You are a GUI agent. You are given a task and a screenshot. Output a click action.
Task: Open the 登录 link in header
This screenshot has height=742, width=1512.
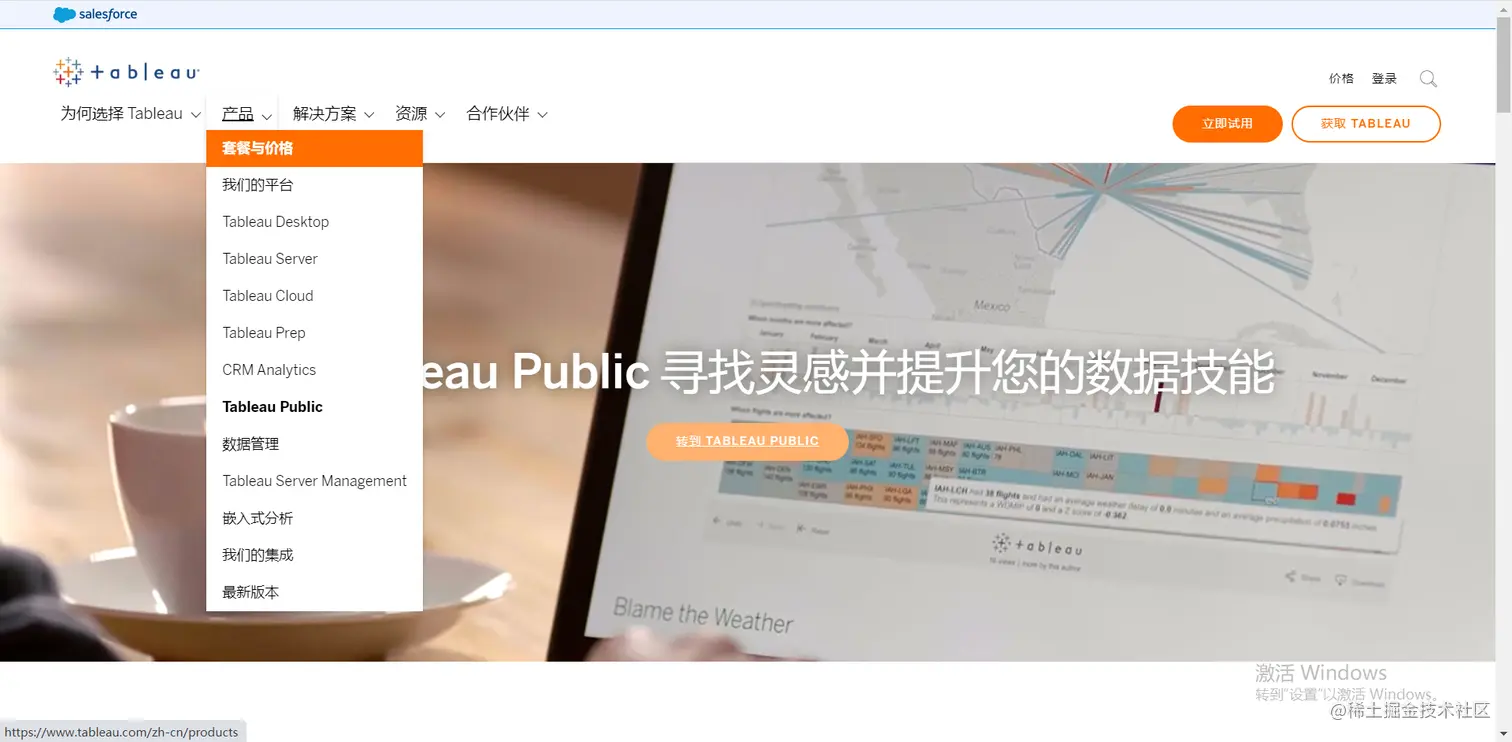1384,79
